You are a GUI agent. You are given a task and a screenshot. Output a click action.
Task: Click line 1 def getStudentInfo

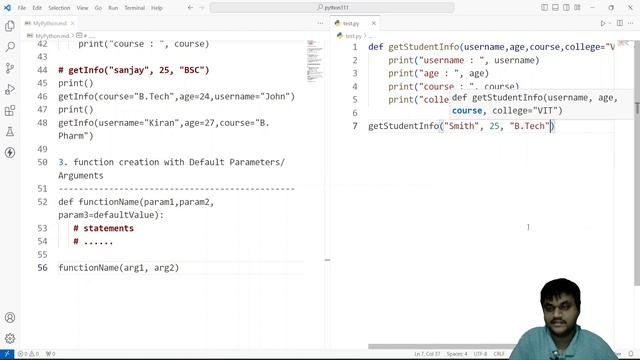point(491,47)
